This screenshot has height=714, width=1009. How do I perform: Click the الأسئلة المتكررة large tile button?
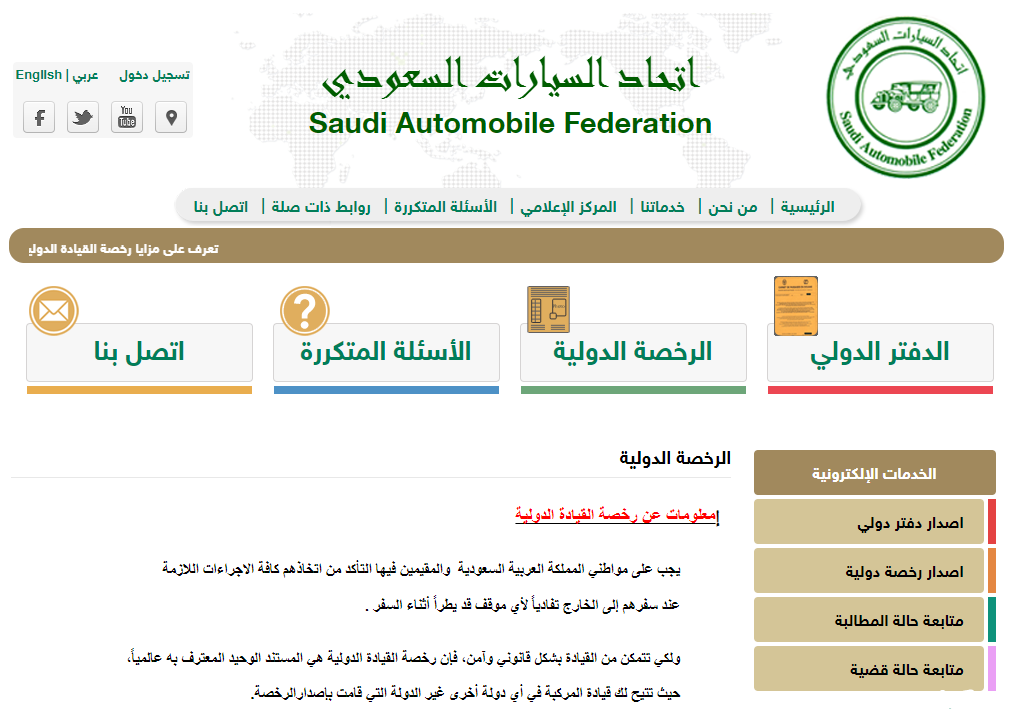(386, 352)
